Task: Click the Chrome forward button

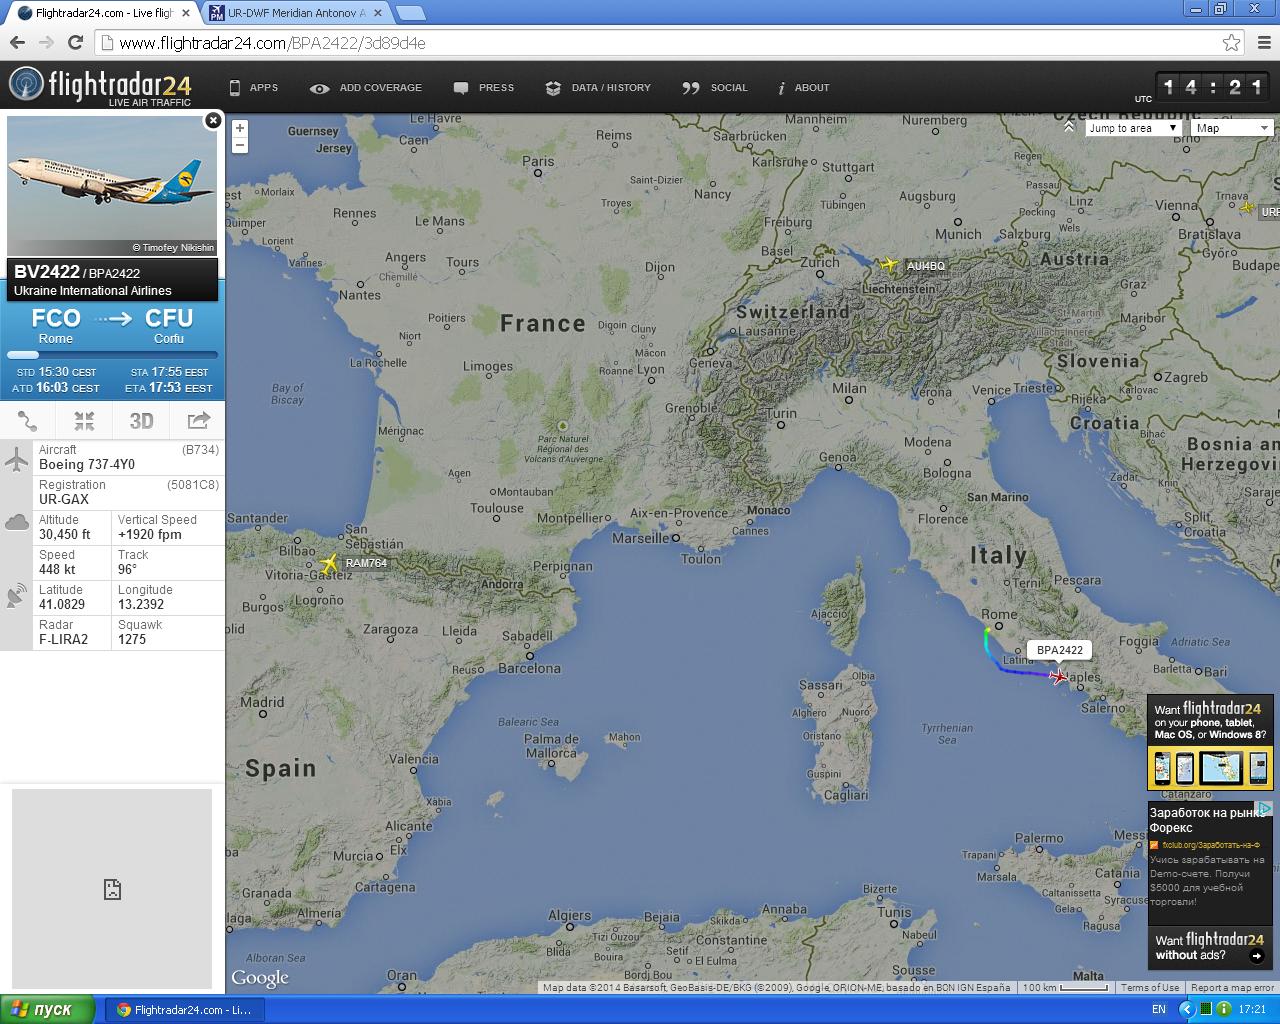Action: click(x=46, y=42)
